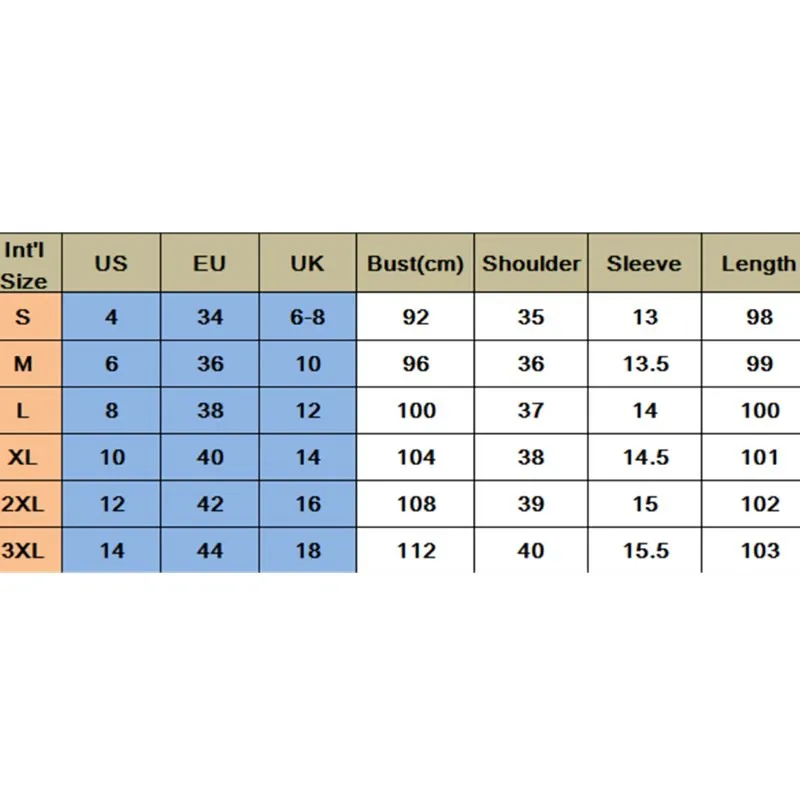Click the Length column header
Screen dimensions: 800x800
(x=751, y=263)
